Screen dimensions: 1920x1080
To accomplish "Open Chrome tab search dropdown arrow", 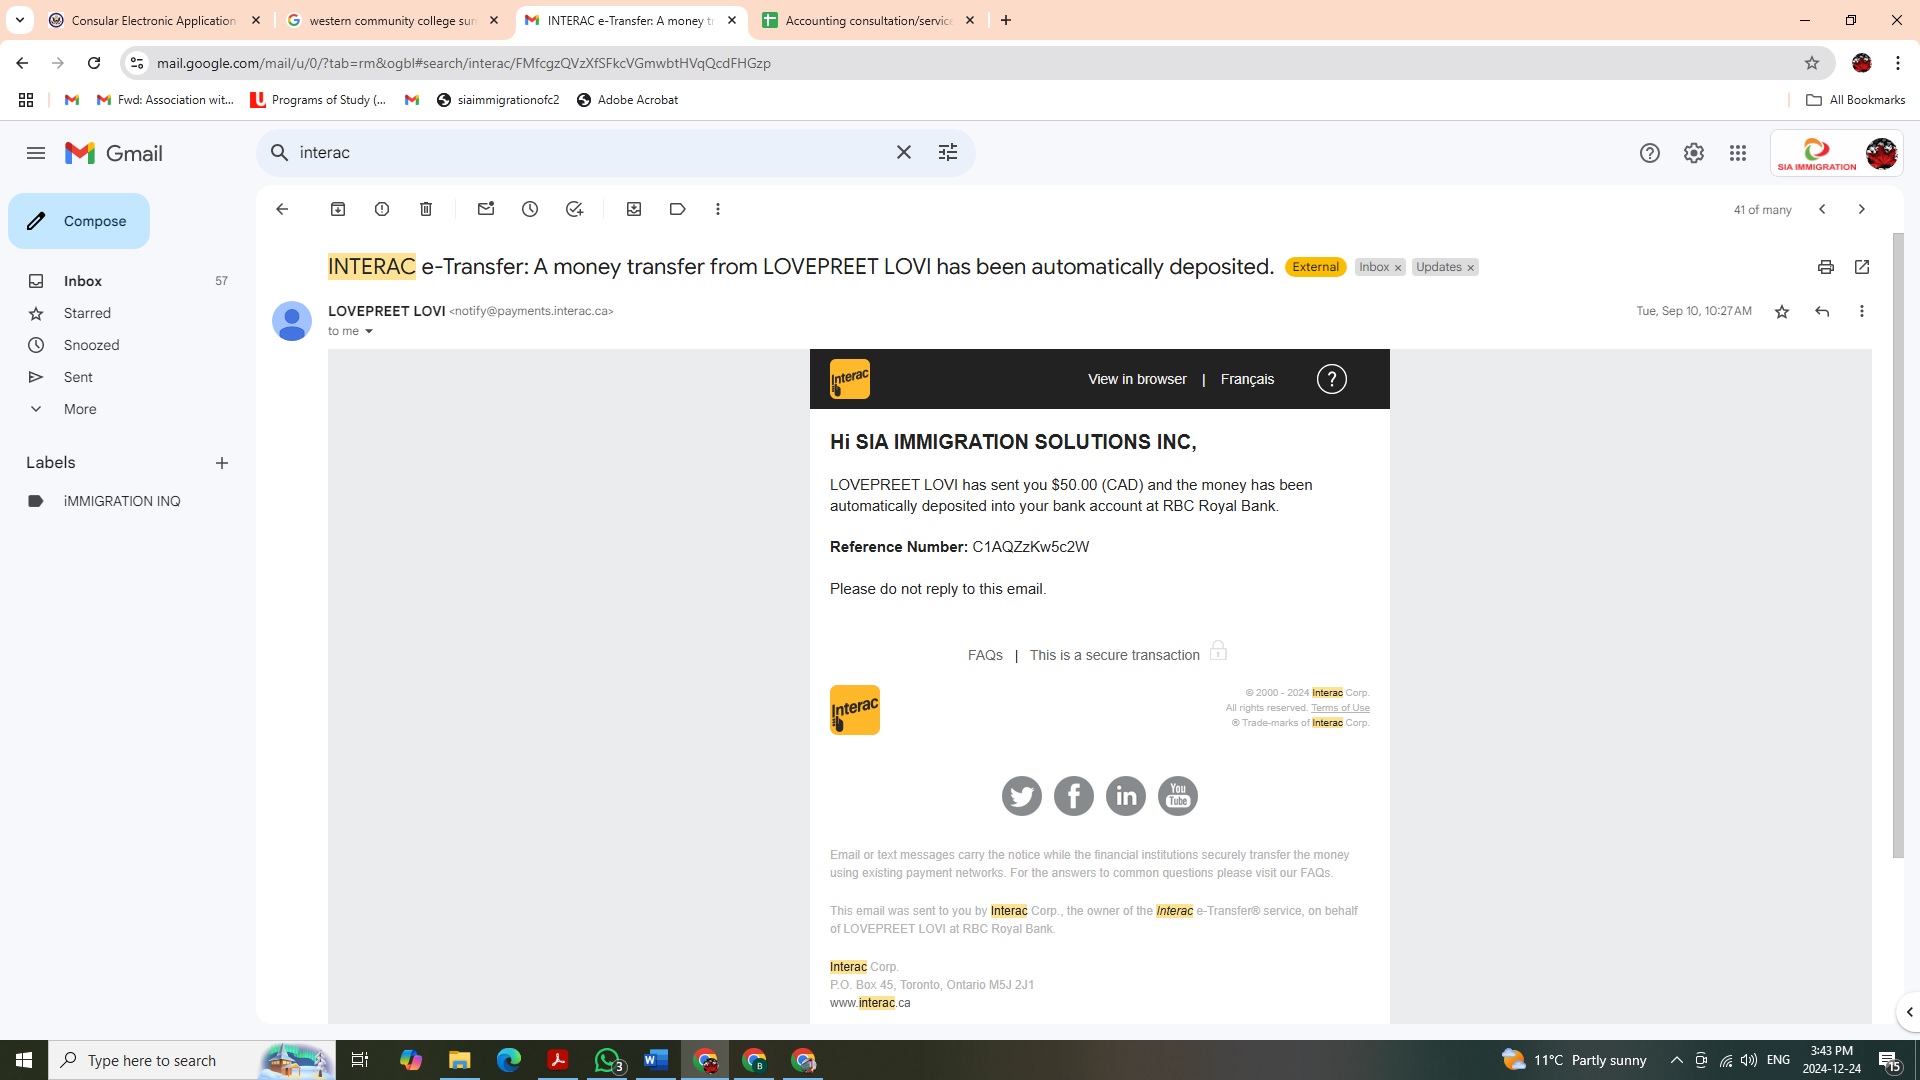I will [x=19, y=20].
